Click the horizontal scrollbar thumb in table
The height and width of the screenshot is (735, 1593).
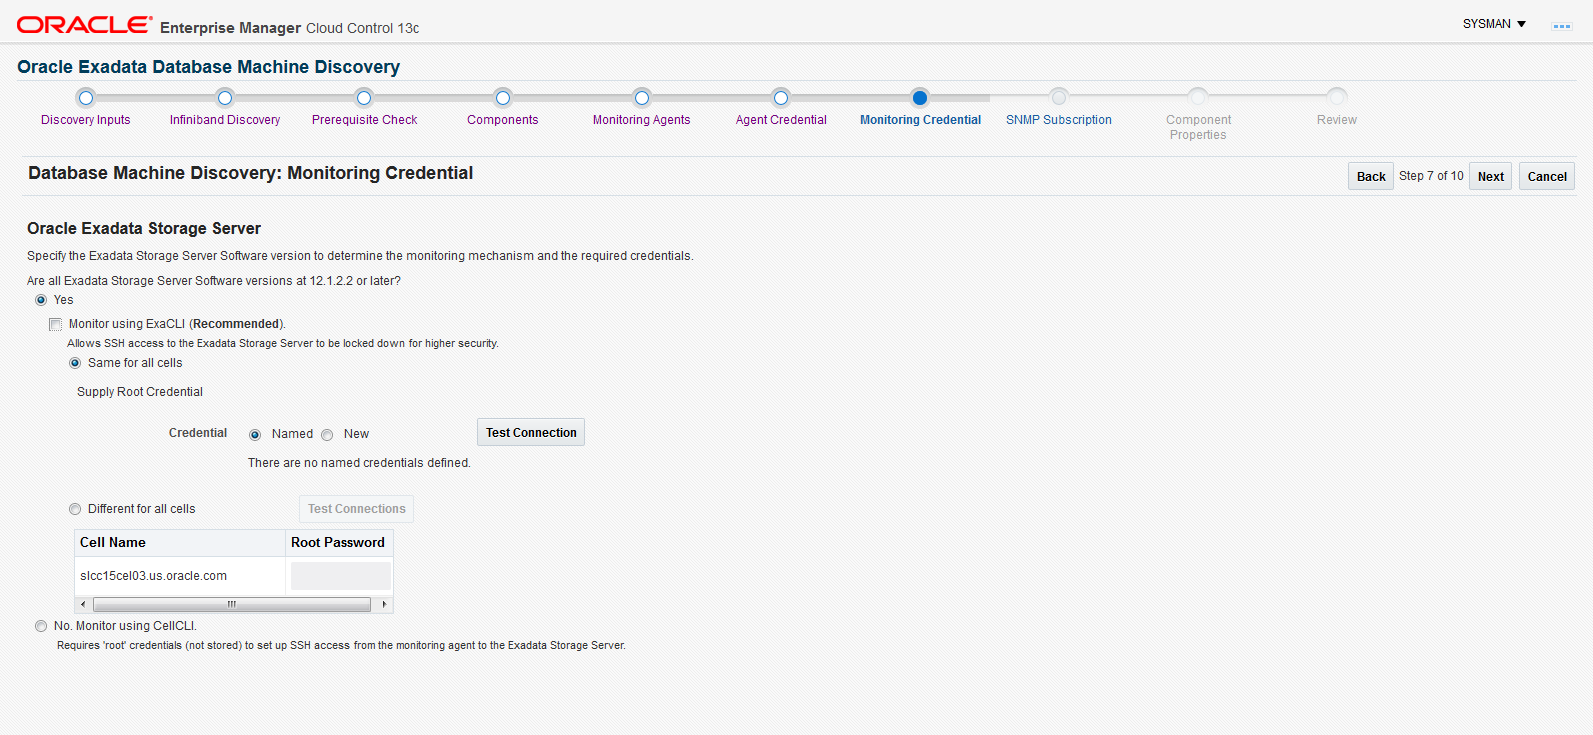click(232, 605)
